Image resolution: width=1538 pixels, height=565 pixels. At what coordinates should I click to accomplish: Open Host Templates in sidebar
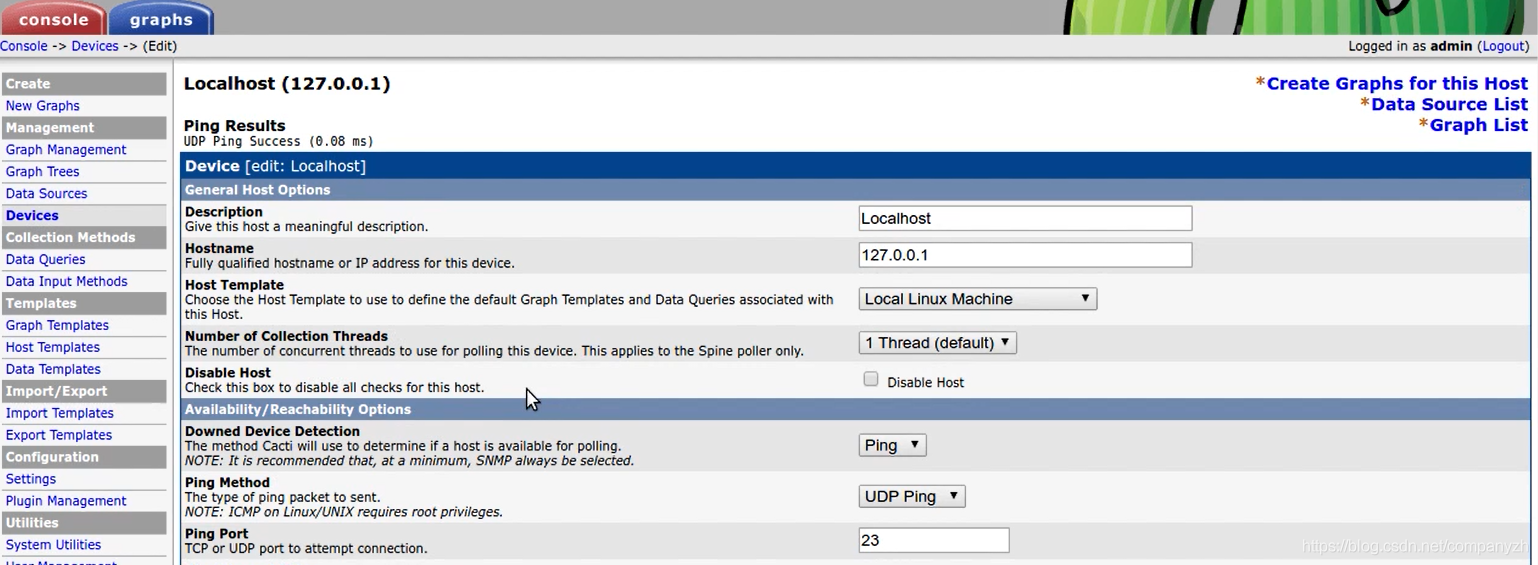52,347
